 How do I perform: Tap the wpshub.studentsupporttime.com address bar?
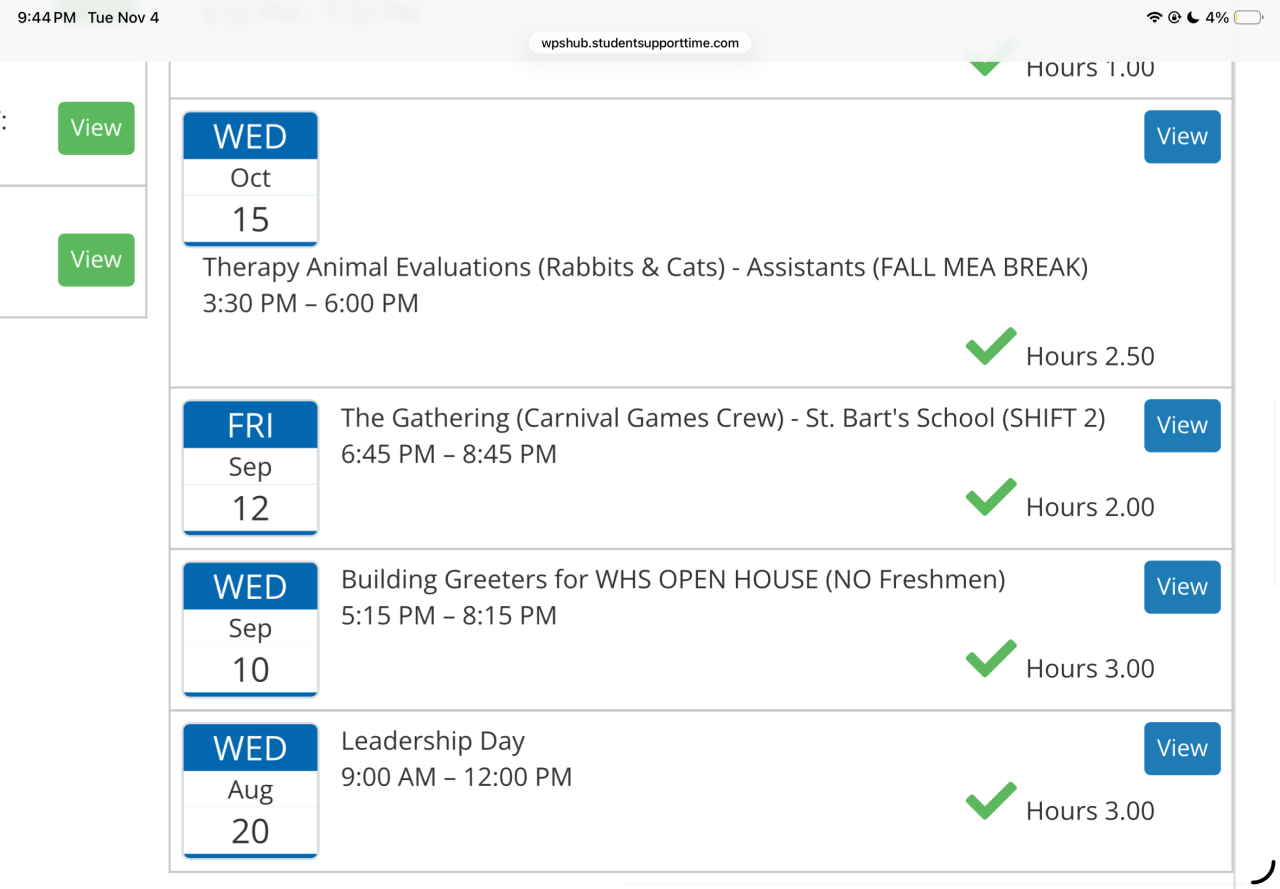[x=640, y=43]
